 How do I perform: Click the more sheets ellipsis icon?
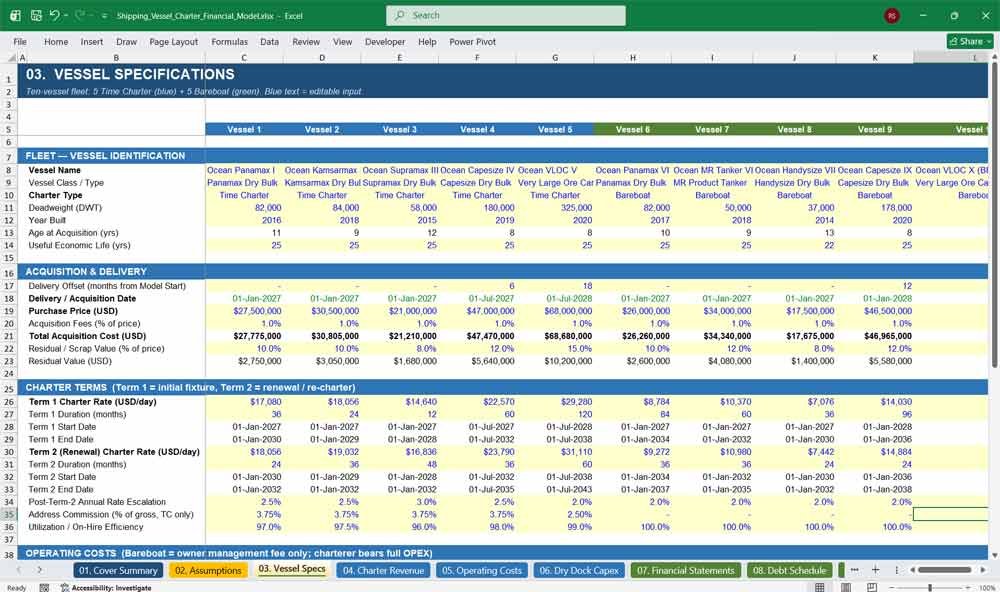855,570
